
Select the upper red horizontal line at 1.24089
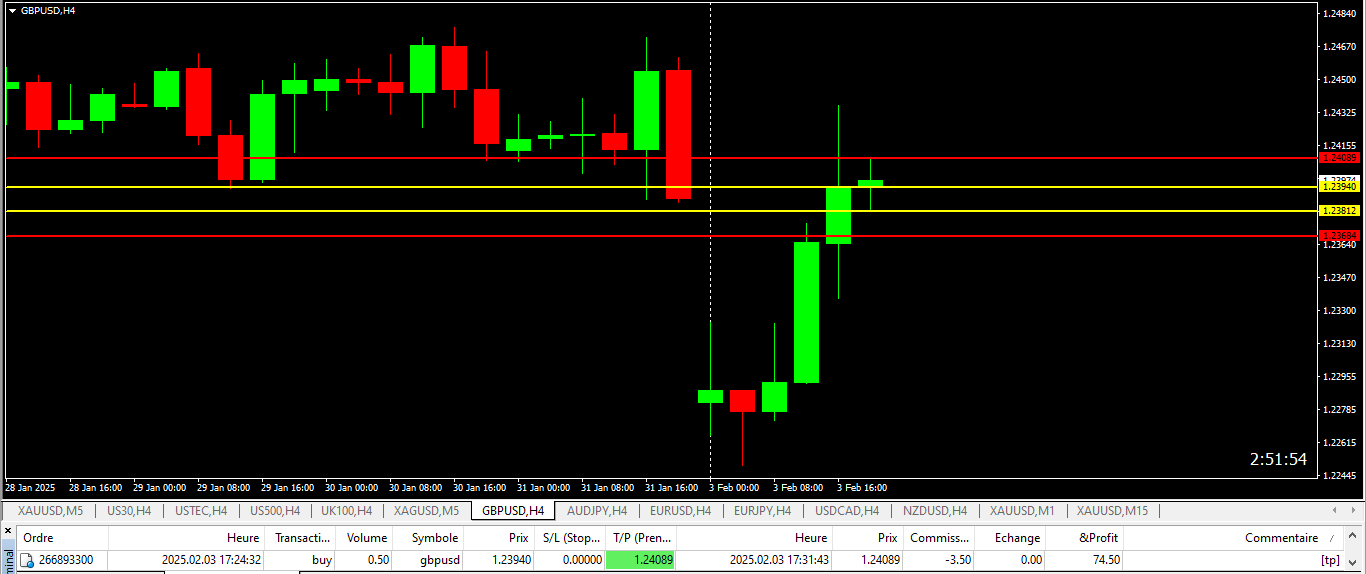(400, 158)
